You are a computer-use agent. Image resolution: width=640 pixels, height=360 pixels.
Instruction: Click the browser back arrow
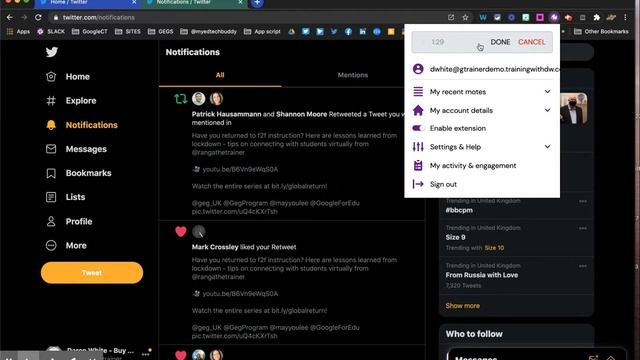10,18
